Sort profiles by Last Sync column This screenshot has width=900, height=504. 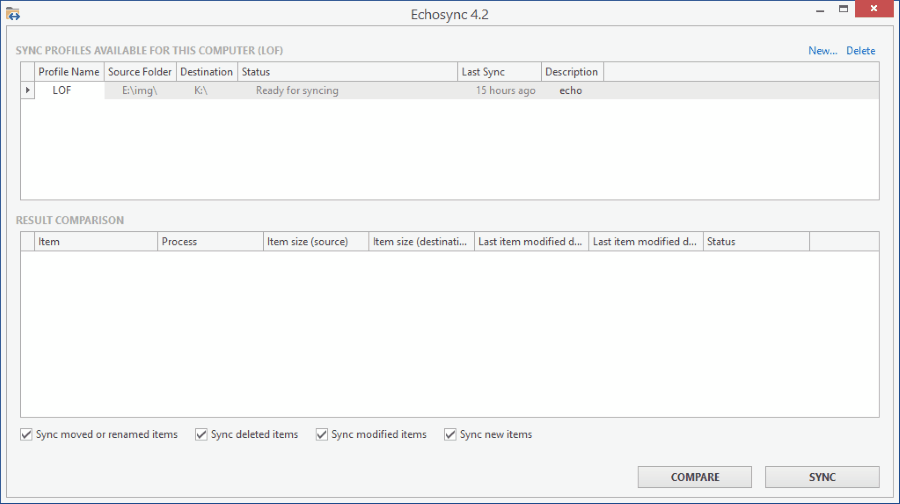click(x=499, y=72)
